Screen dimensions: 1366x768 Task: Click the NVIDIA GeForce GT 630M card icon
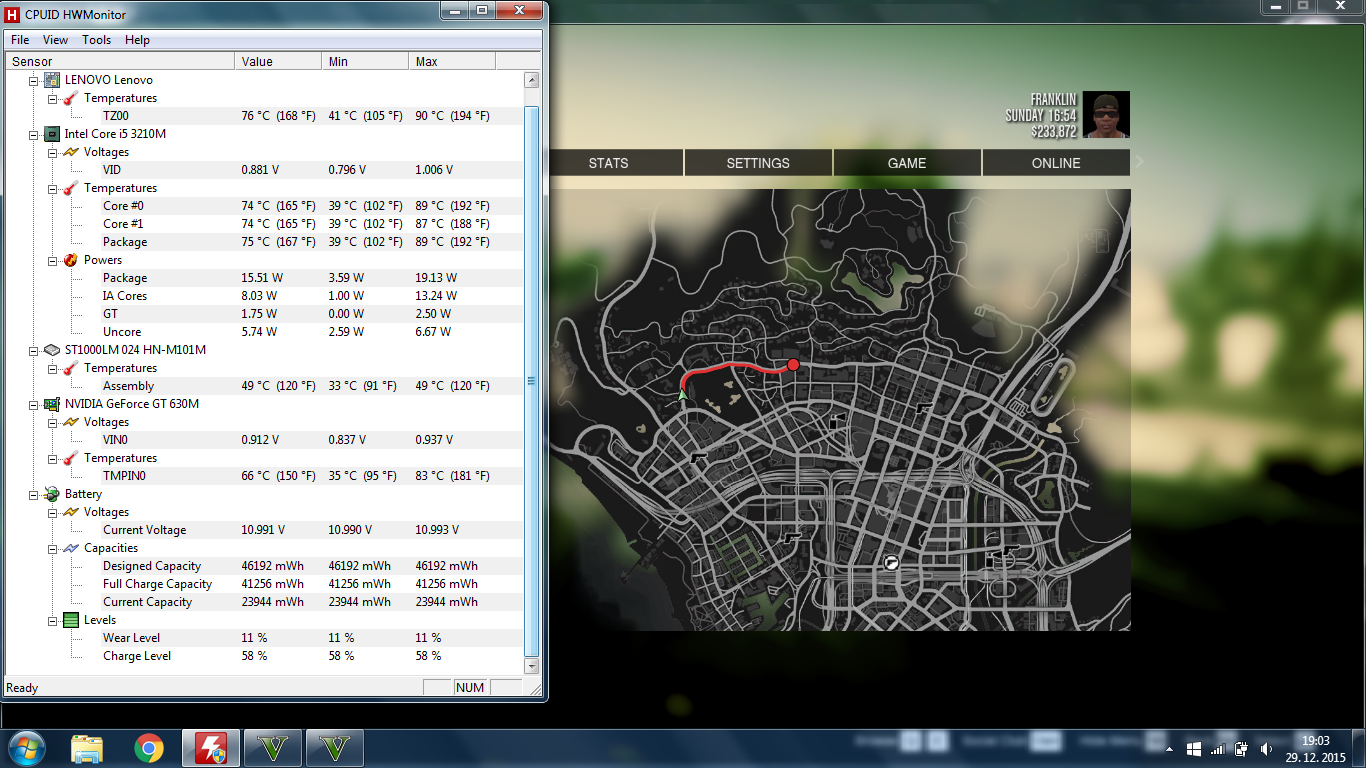click(52, 404)
